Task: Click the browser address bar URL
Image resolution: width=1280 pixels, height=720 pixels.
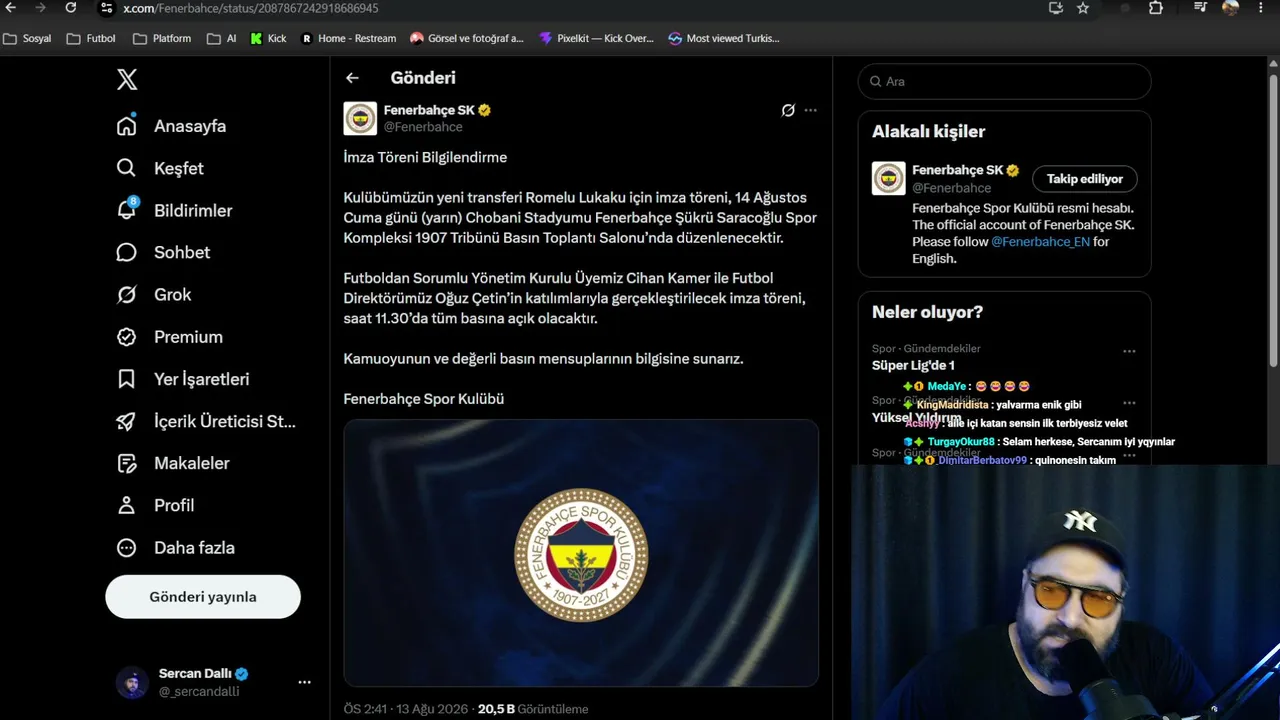Action: point(251,8)
